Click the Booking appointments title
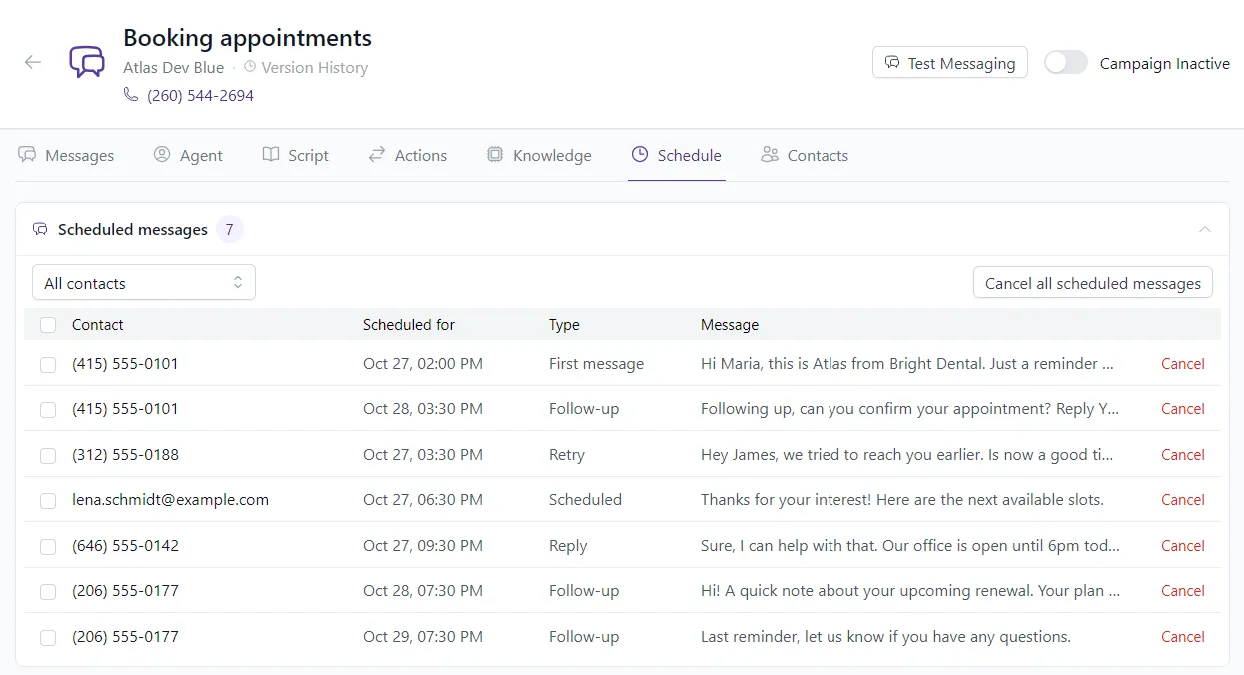 (x=247, y=38)
